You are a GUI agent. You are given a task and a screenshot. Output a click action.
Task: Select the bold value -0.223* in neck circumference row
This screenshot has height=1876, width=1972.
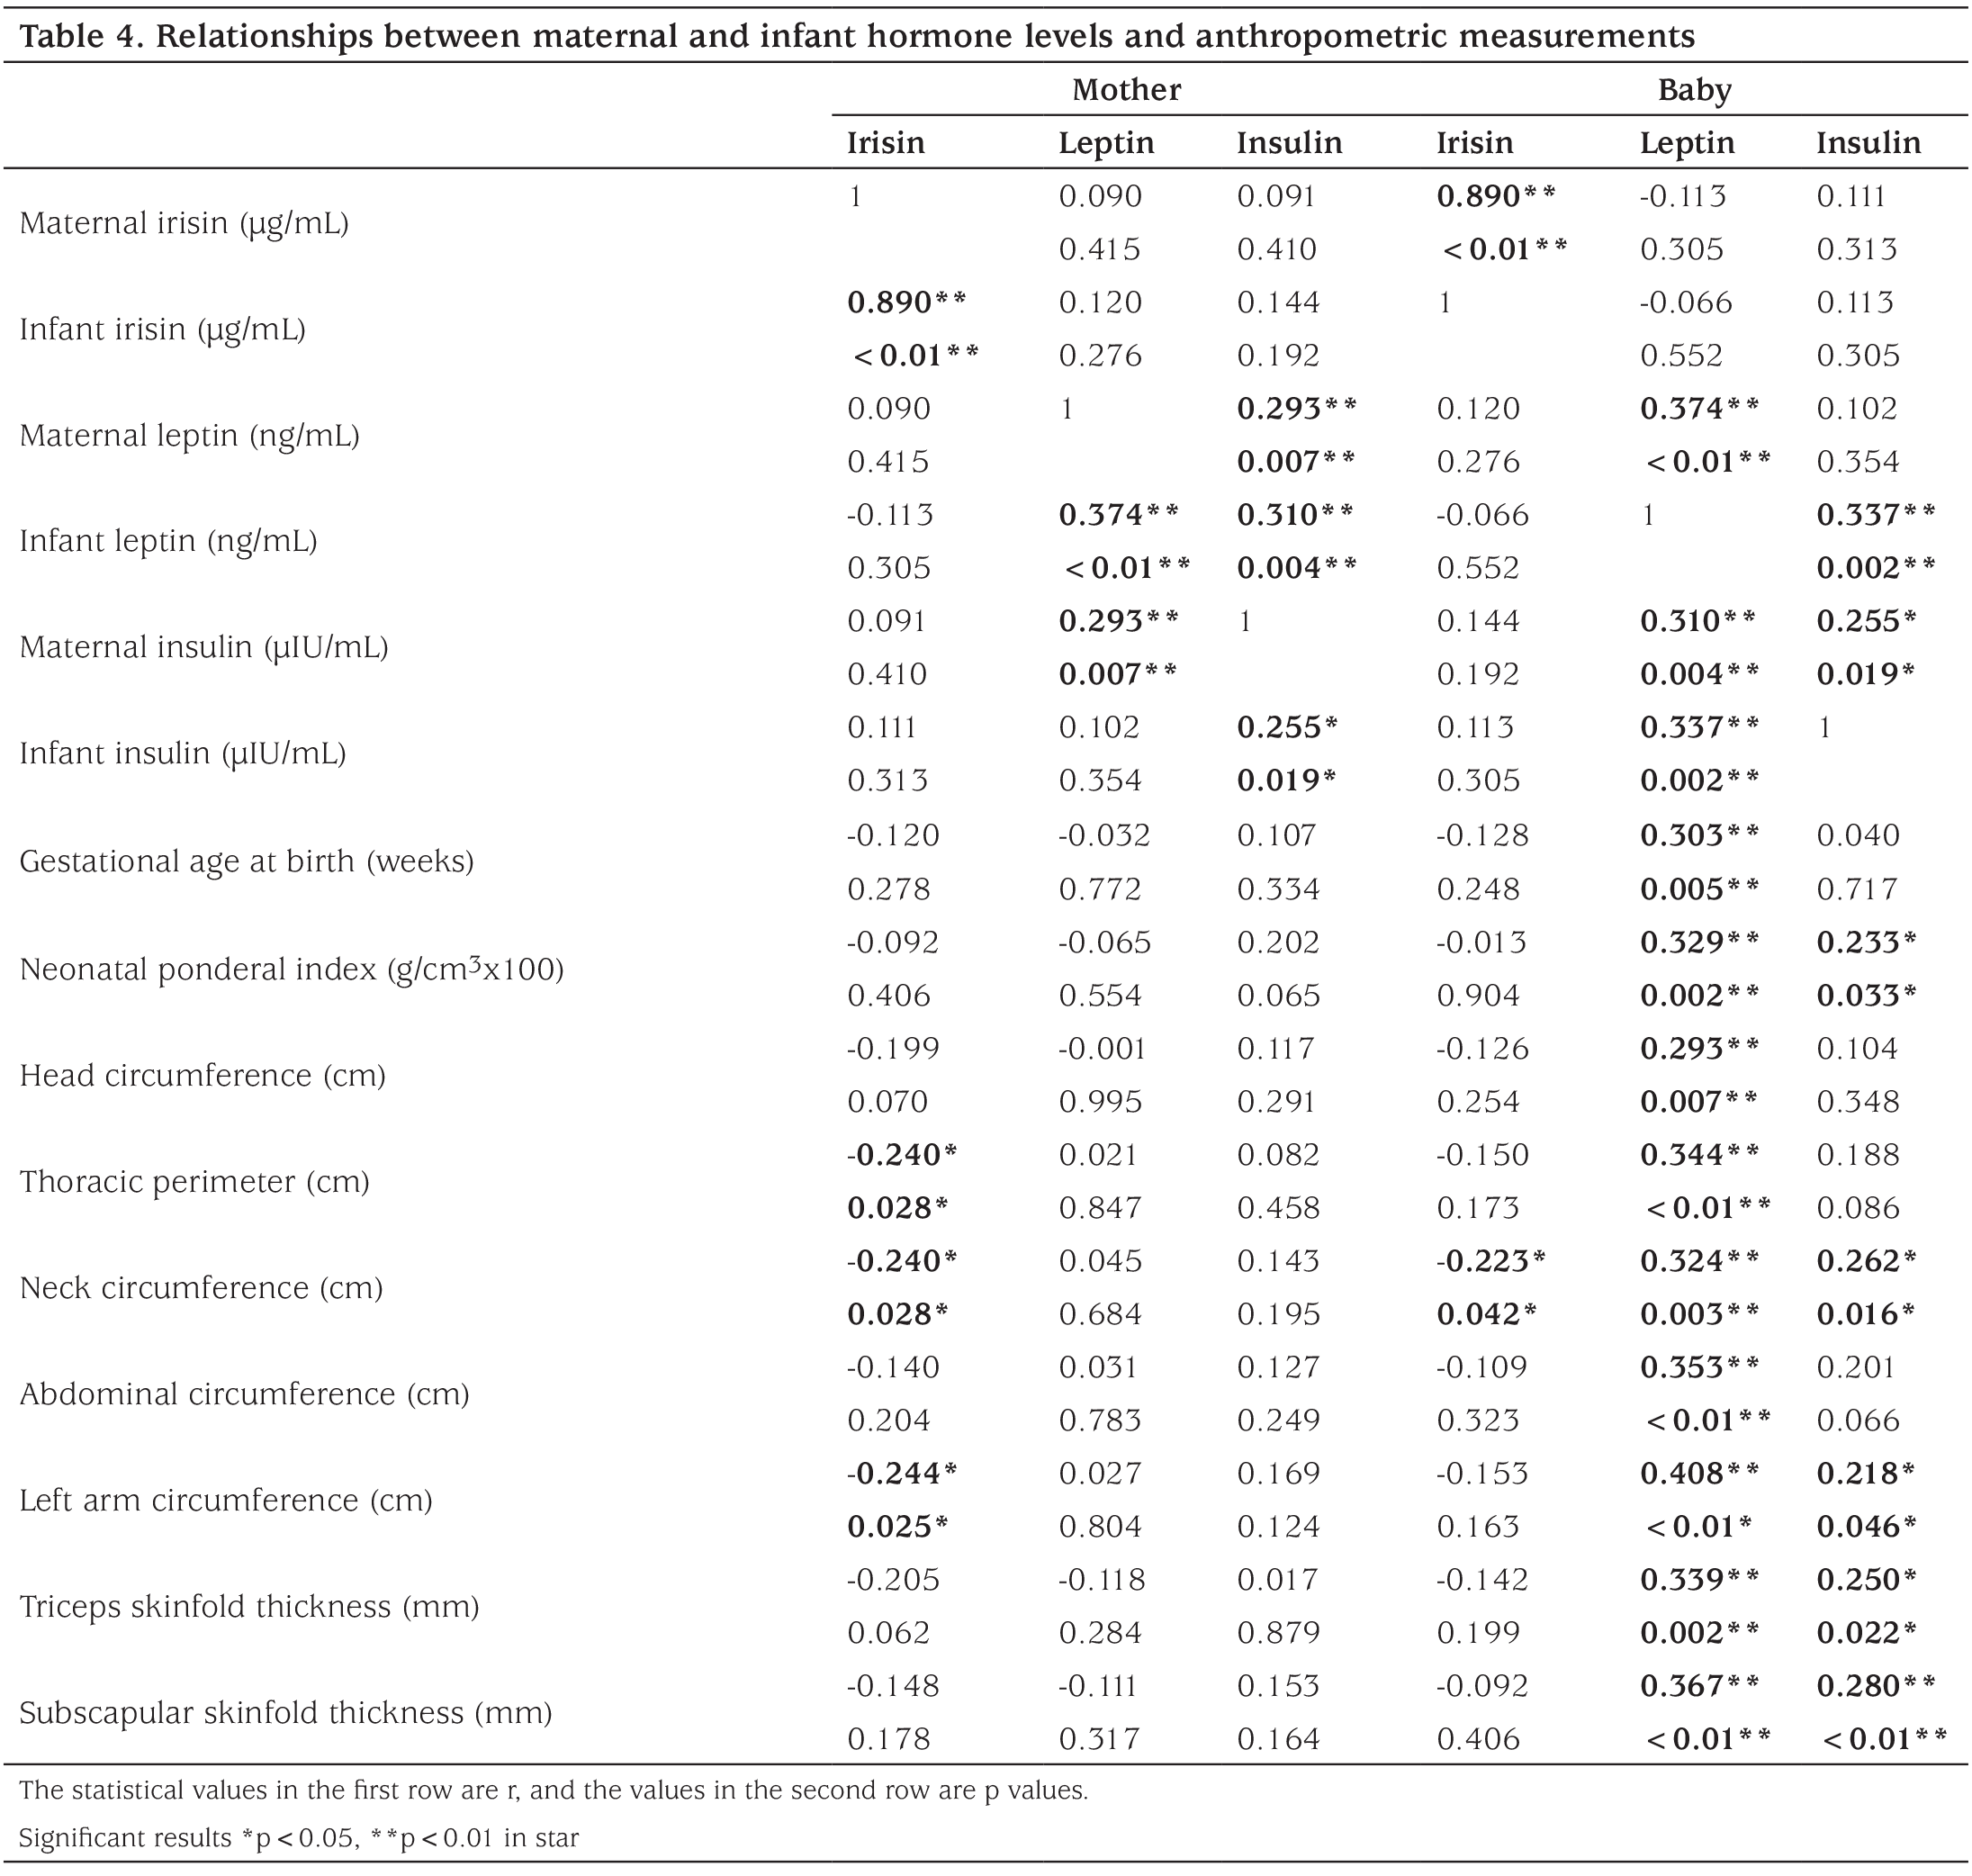[x=1491, y=1261]
